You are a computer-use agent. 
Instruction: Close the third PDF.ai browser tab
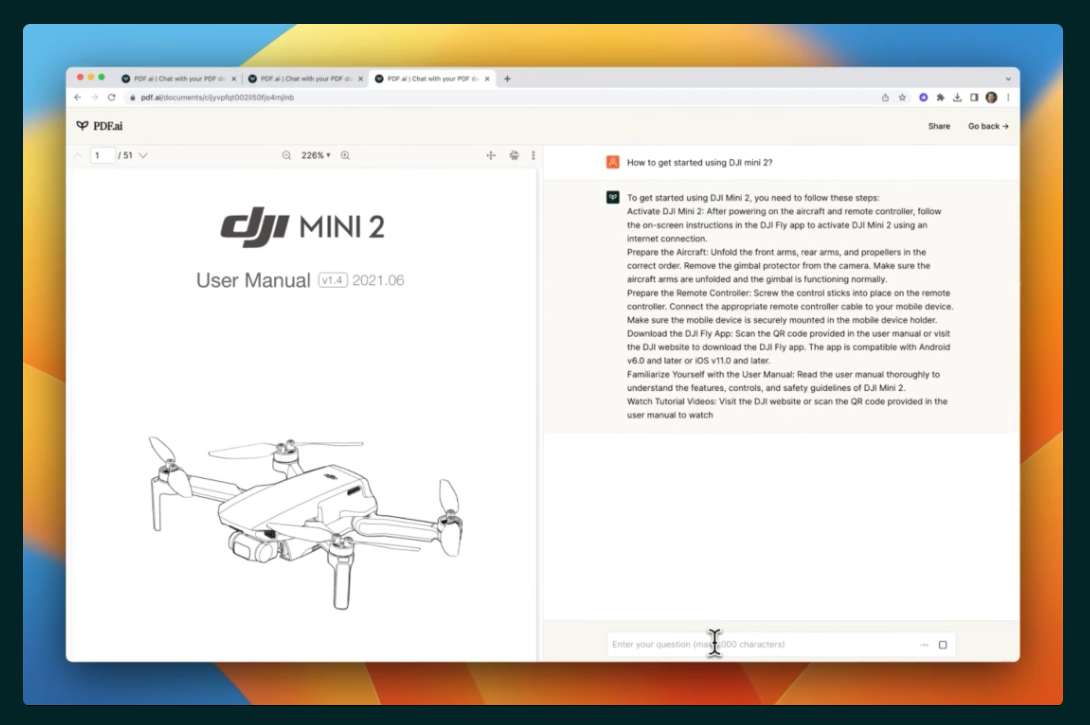[487, 79]
